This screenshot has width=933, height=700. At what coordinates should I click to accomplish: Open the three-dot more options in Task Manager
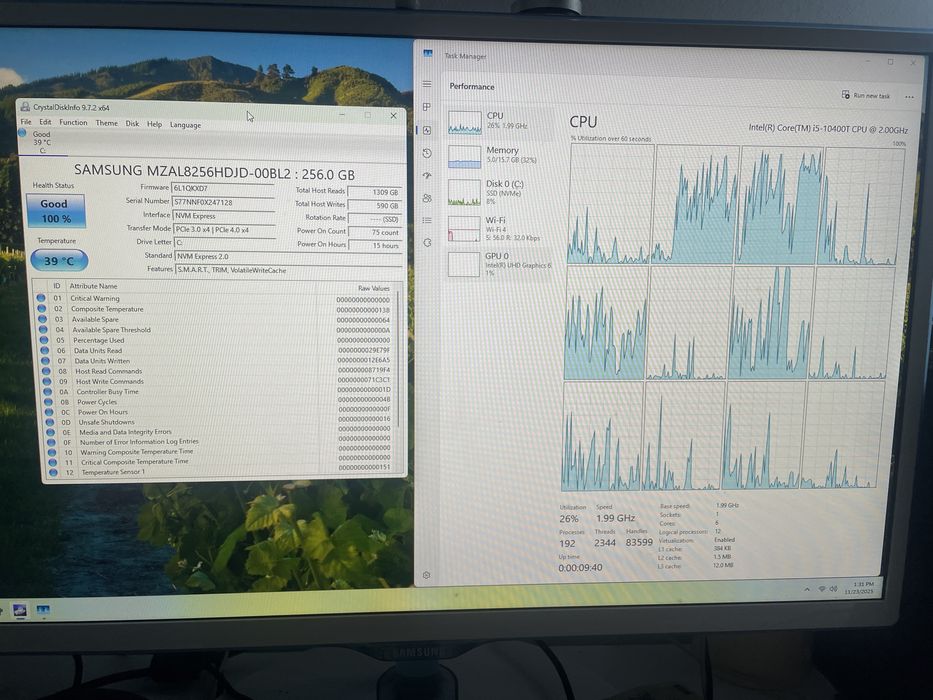909,97
